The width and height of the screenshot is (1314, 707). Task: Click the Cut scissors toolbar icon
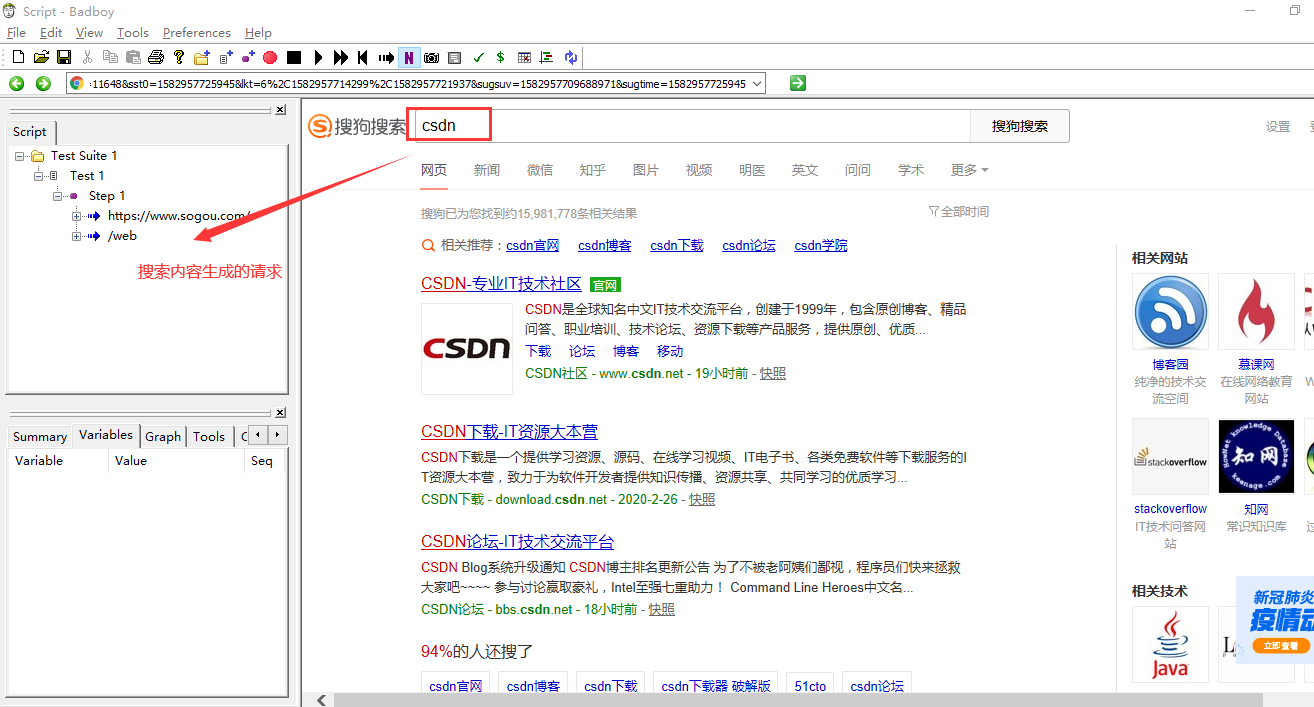coord(87,57)
